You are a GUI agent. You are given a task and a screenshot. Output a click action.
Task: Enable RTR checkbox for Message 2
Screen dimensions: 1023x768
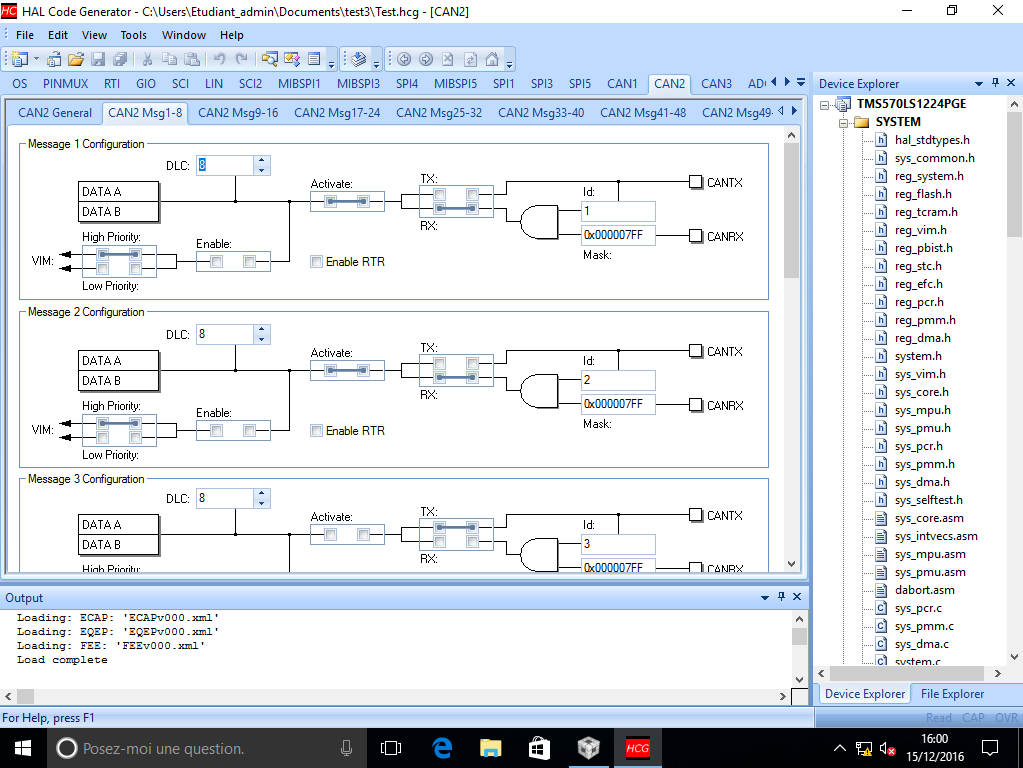316,431
